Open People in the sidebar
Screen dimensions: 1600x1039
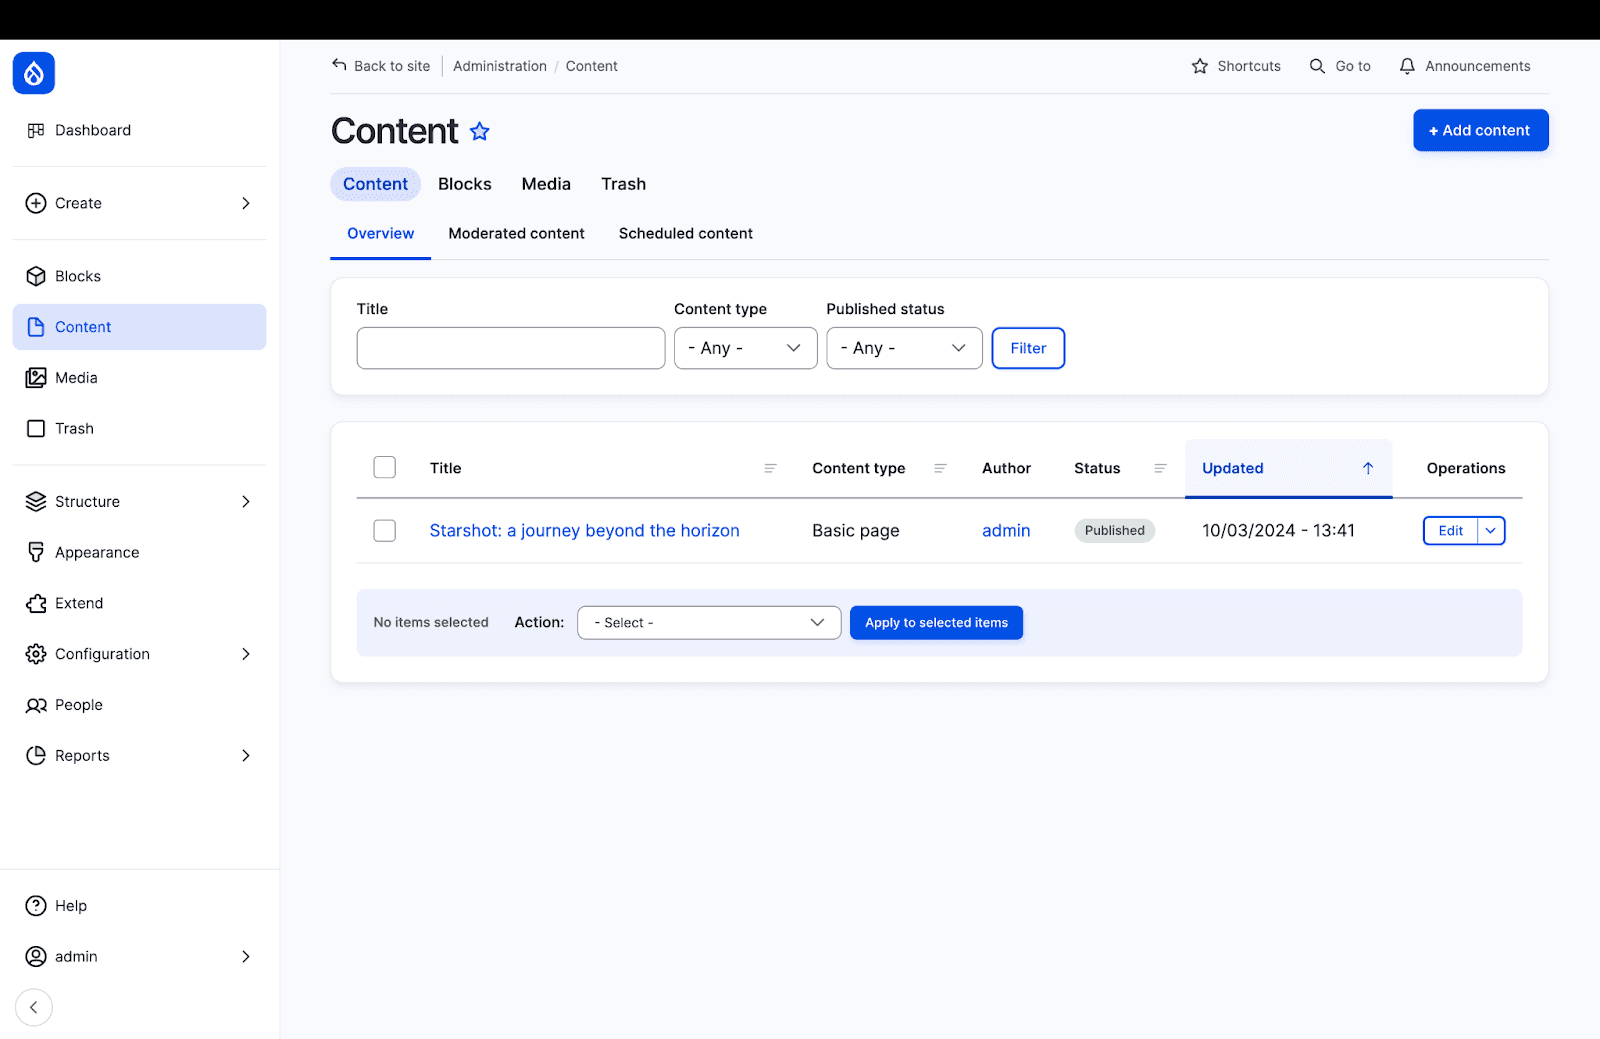pos(139,705)
